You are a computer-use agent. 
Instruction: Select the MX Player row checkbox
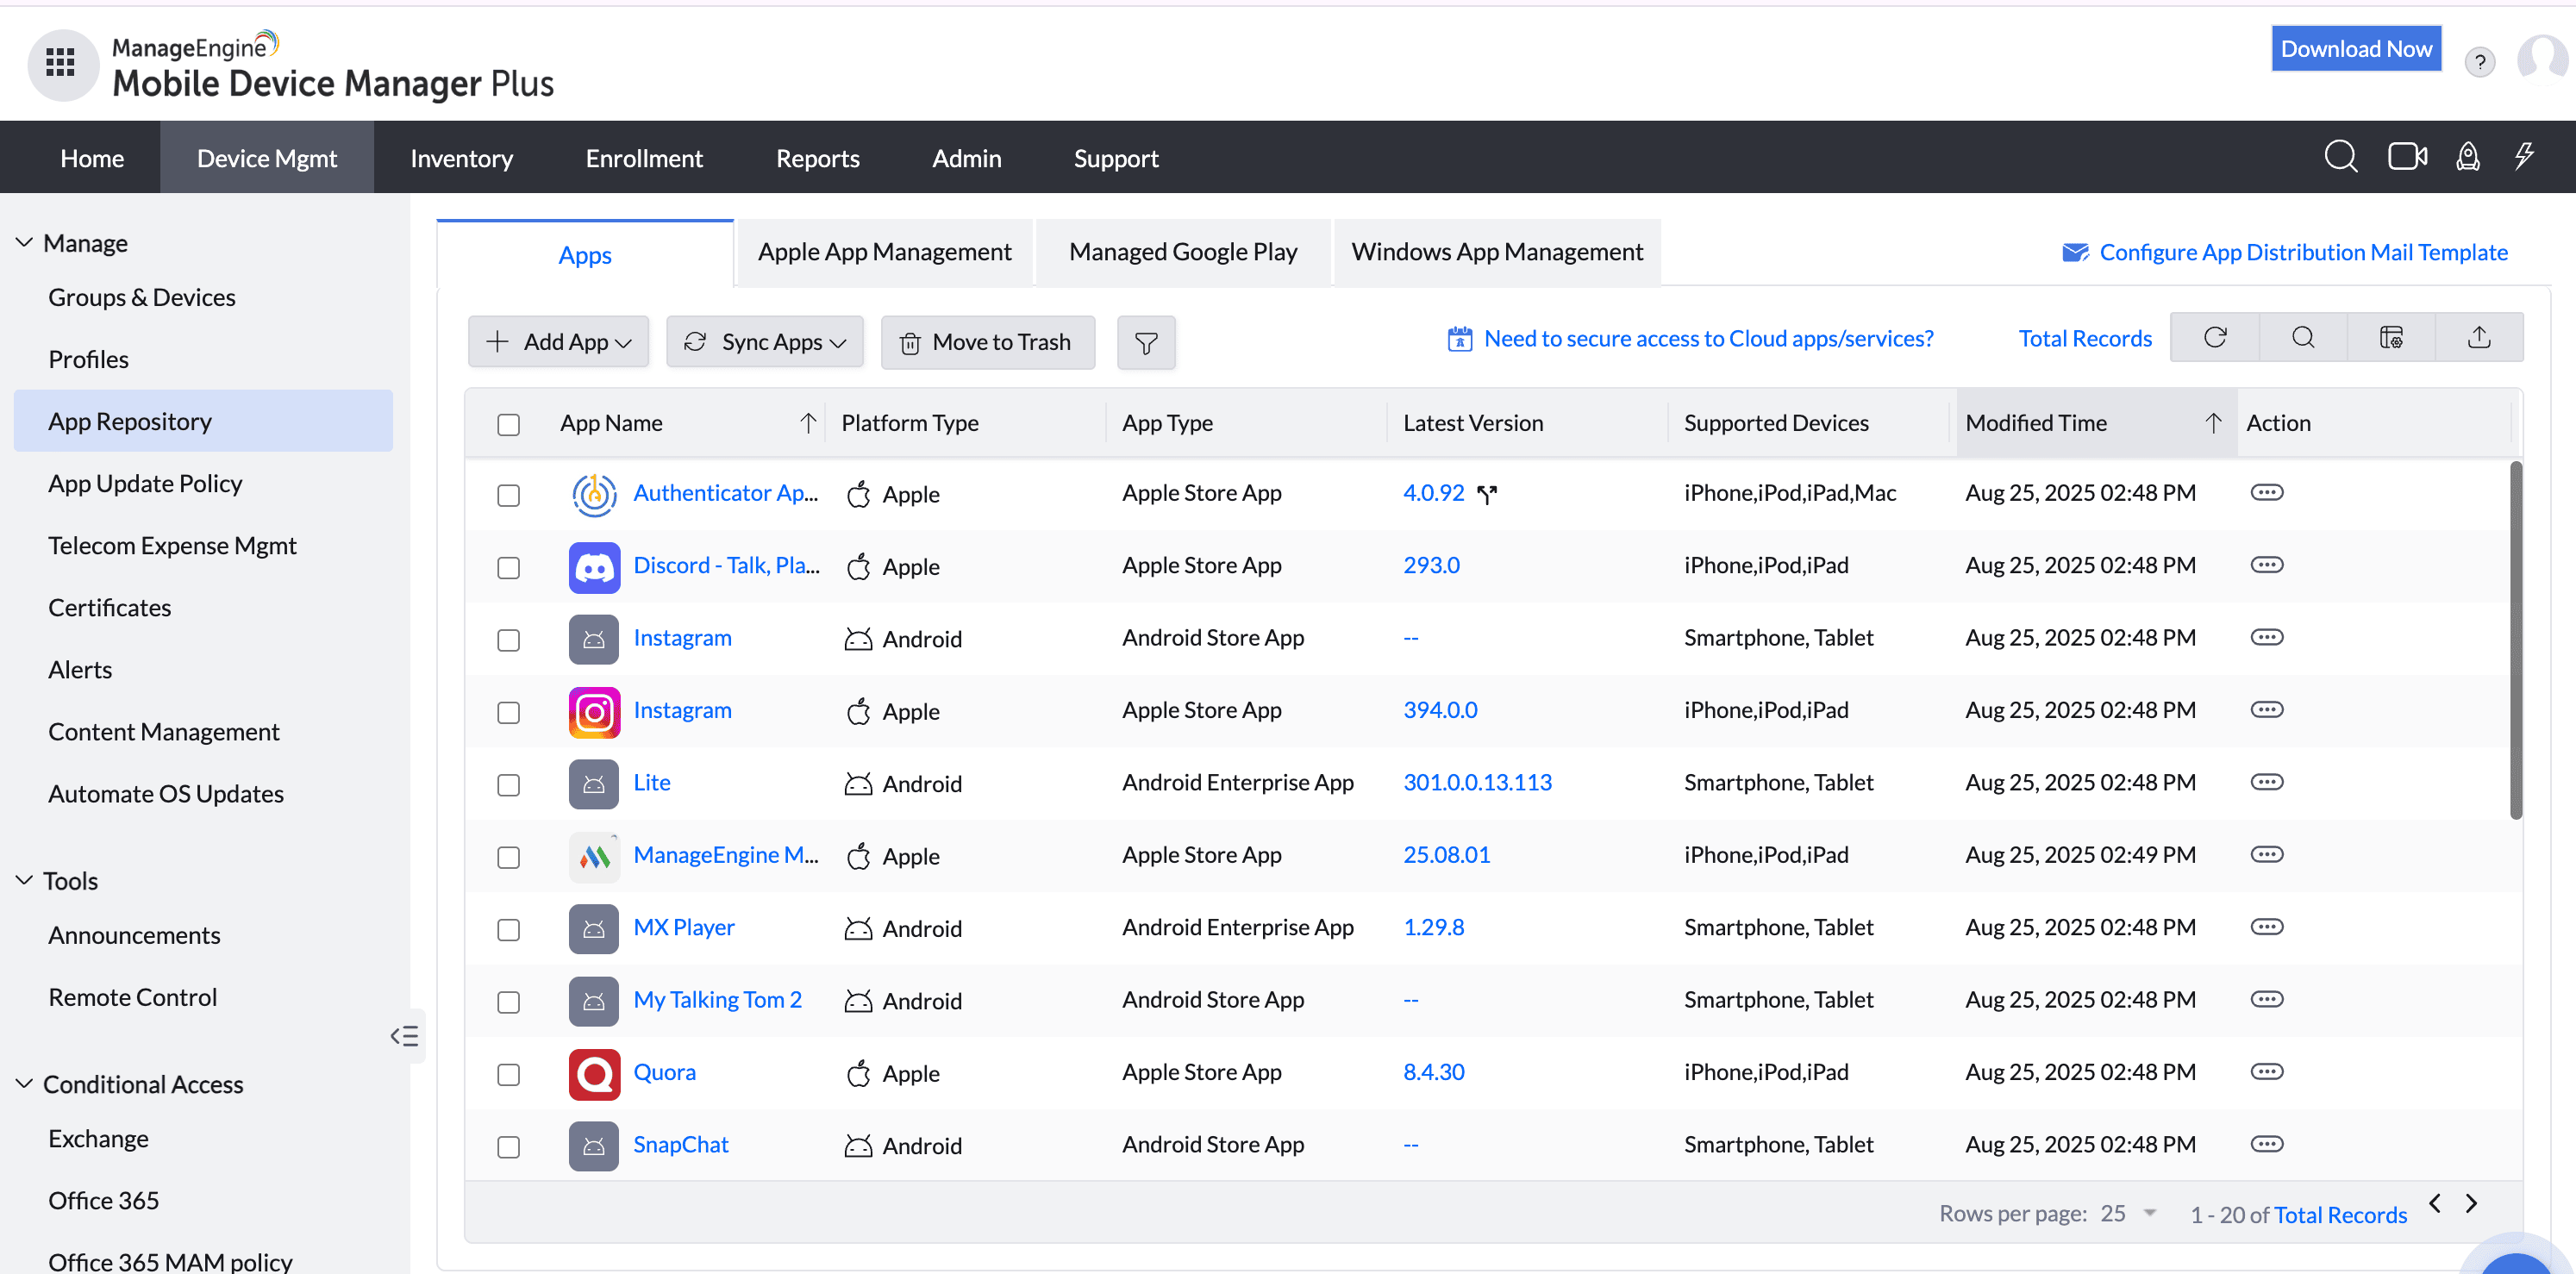(x=508, y=929)
